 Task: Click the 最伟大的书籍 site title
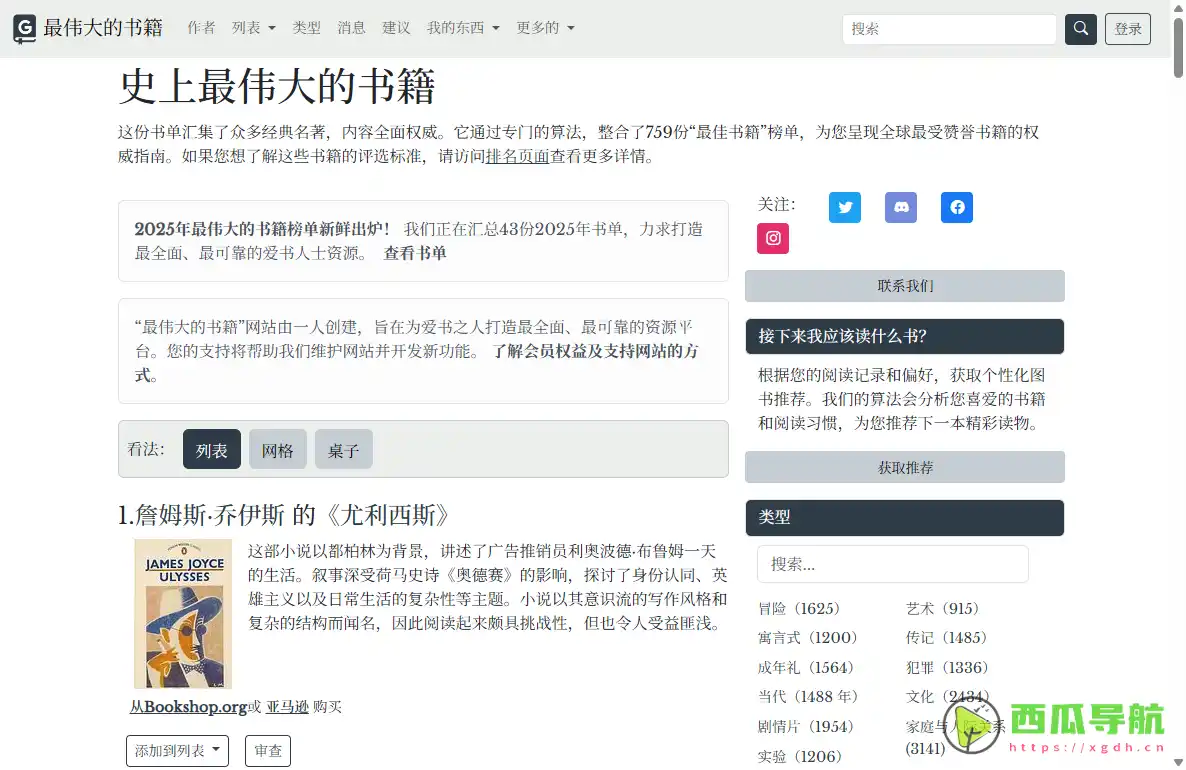click(x=103, y=28)
